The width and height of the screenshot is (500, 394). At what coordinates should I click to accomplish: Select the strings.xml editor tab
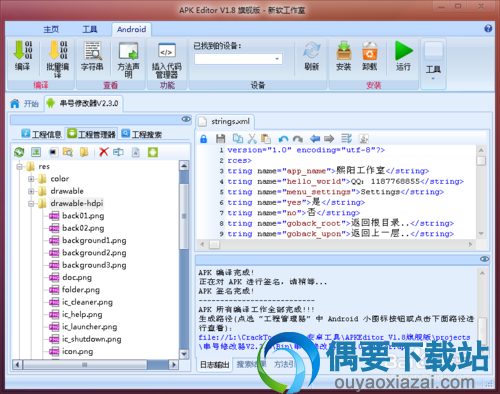click(225, 122)
